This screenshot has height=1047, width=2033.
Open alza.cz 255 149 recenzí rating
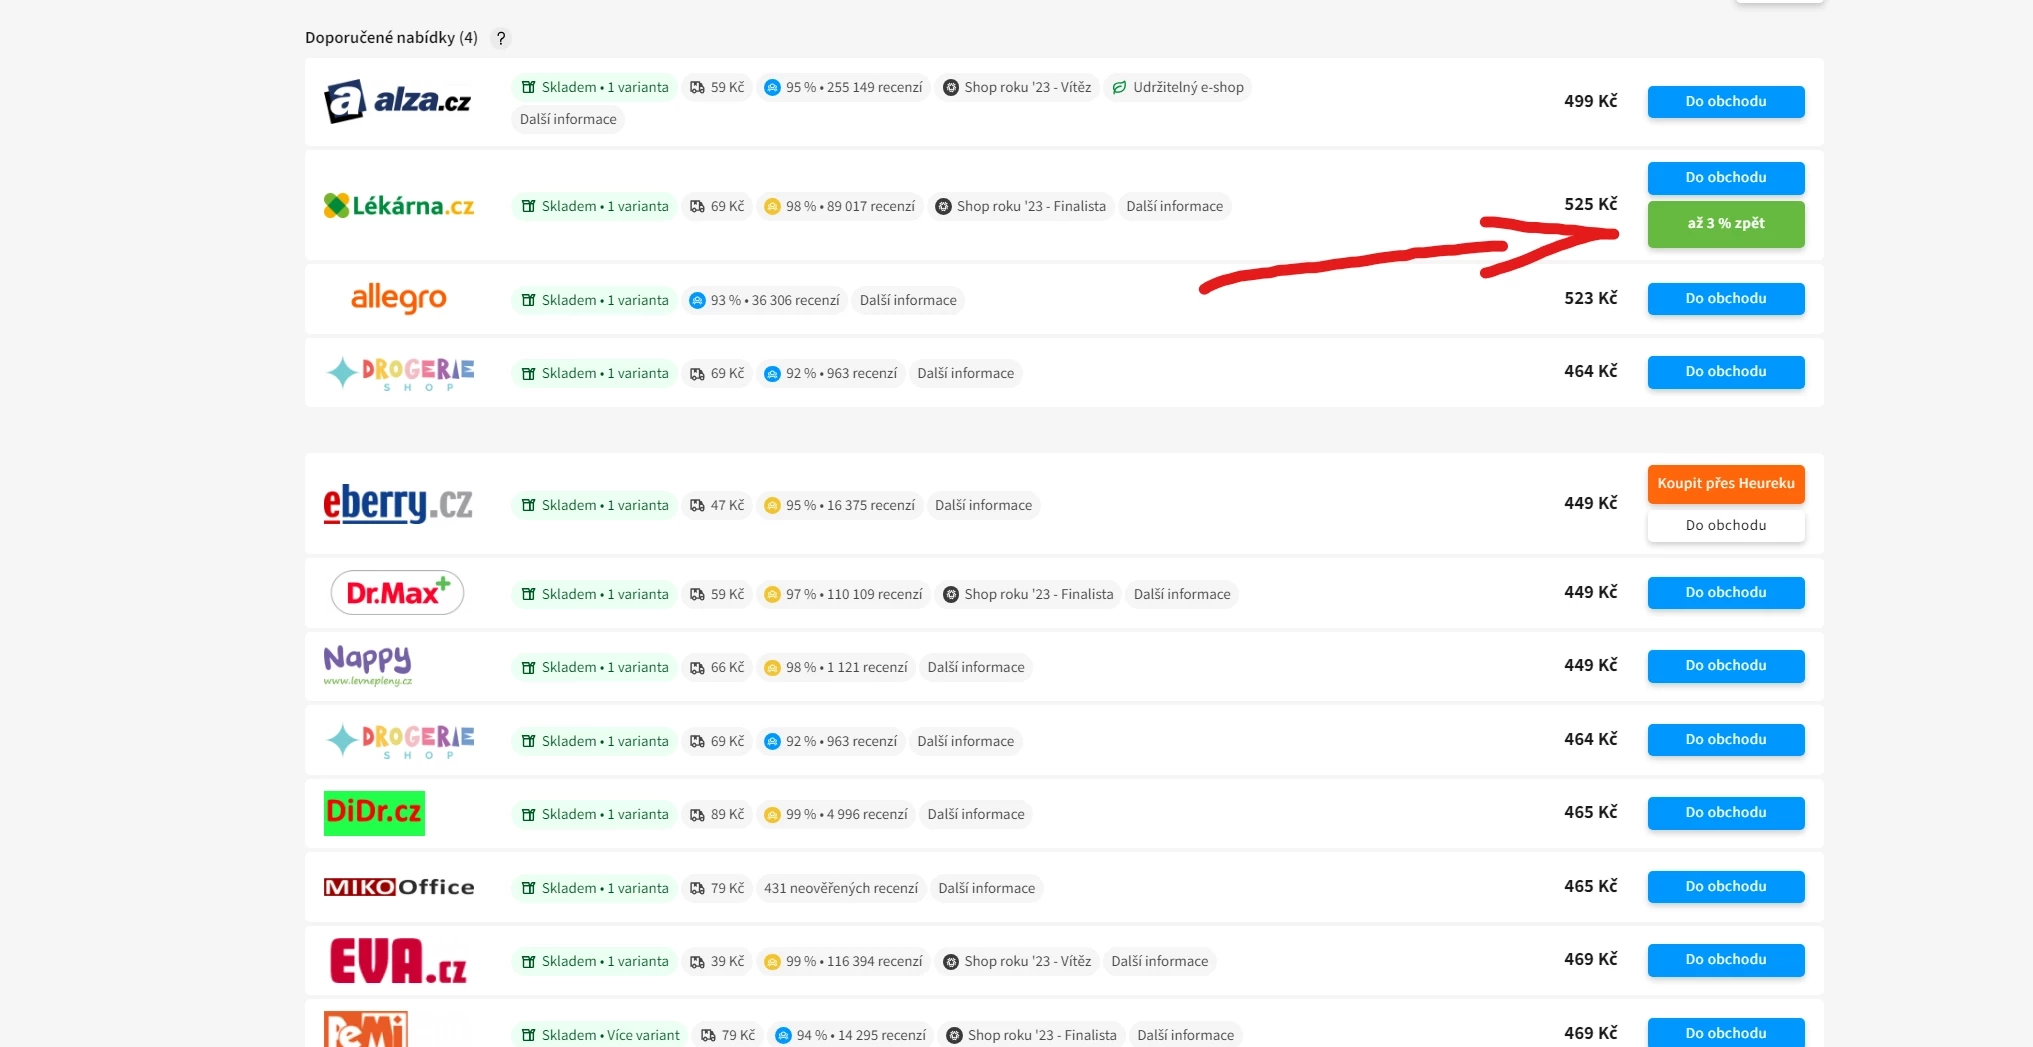(x=843, y=87)
